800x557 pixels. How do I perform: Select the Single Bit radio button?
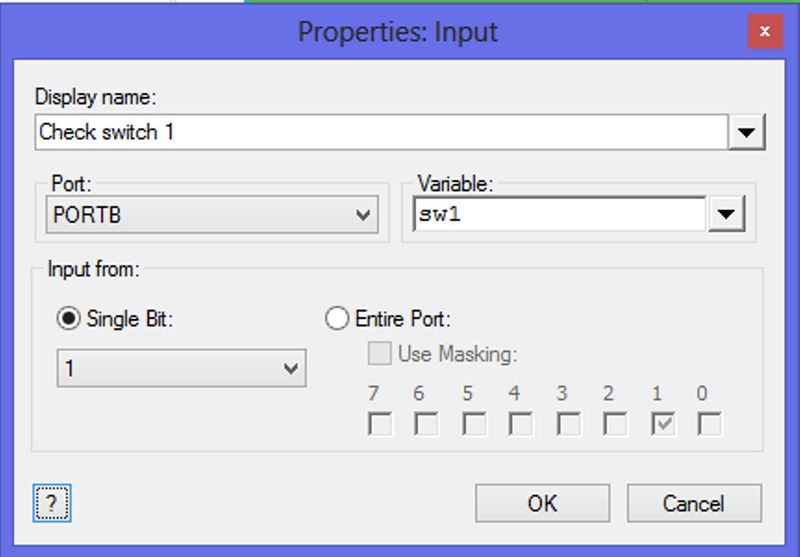68,319
